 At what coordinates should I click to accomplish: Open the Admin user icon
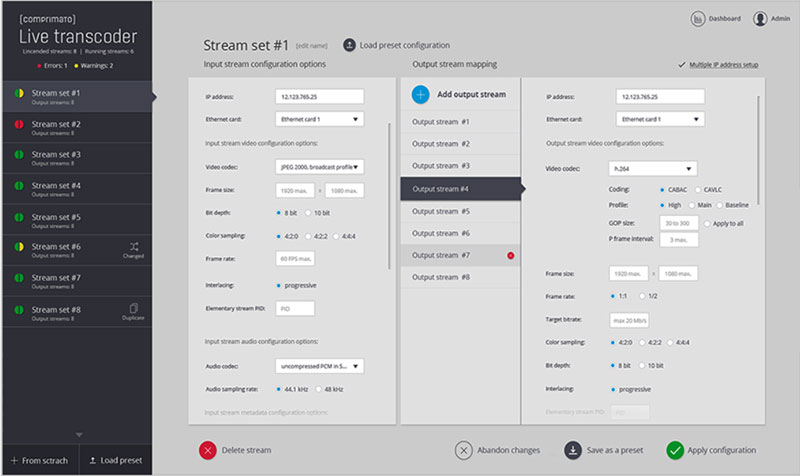pos(760,19)
